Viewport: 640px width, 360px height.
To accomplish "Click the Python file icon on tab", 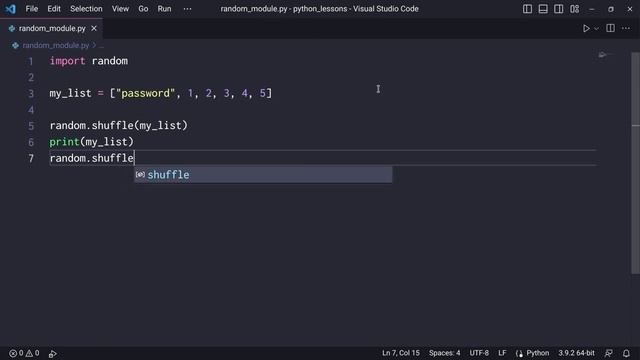I will tap(12, 28).
